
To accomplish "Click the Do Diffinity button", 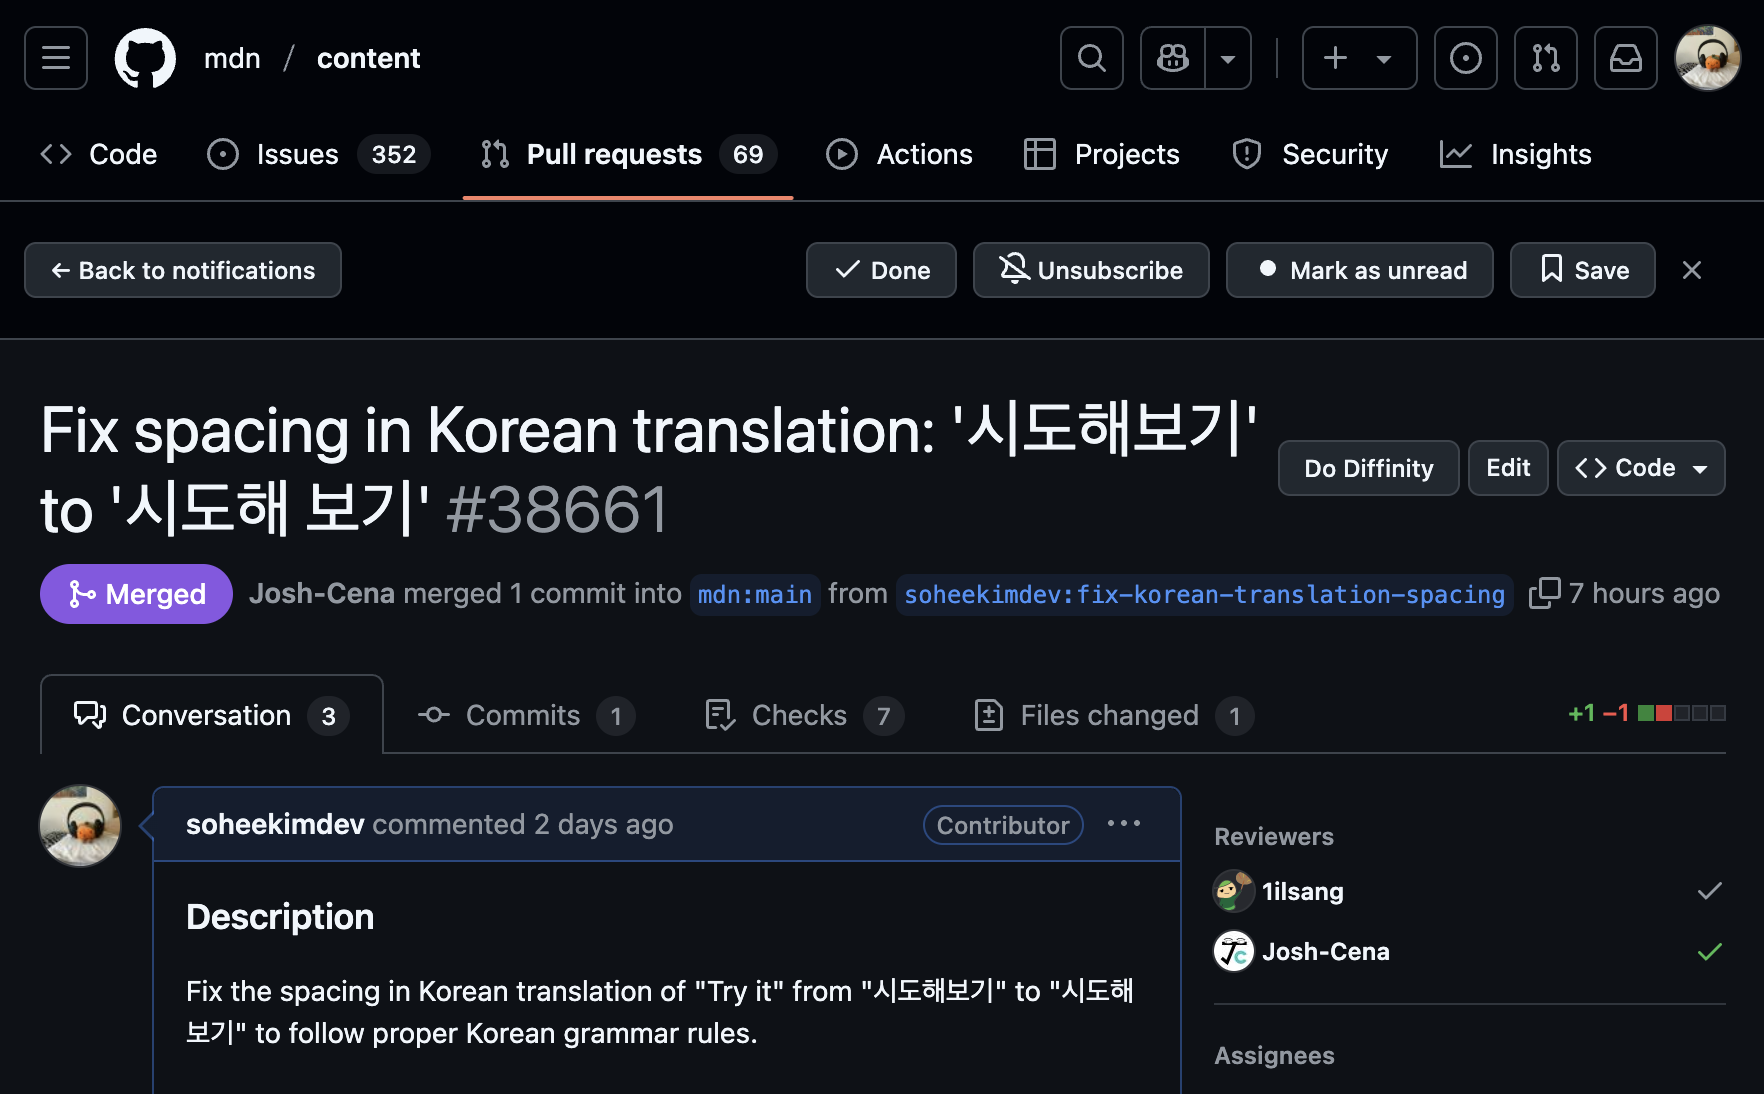I will click(x=1369, y=468).
